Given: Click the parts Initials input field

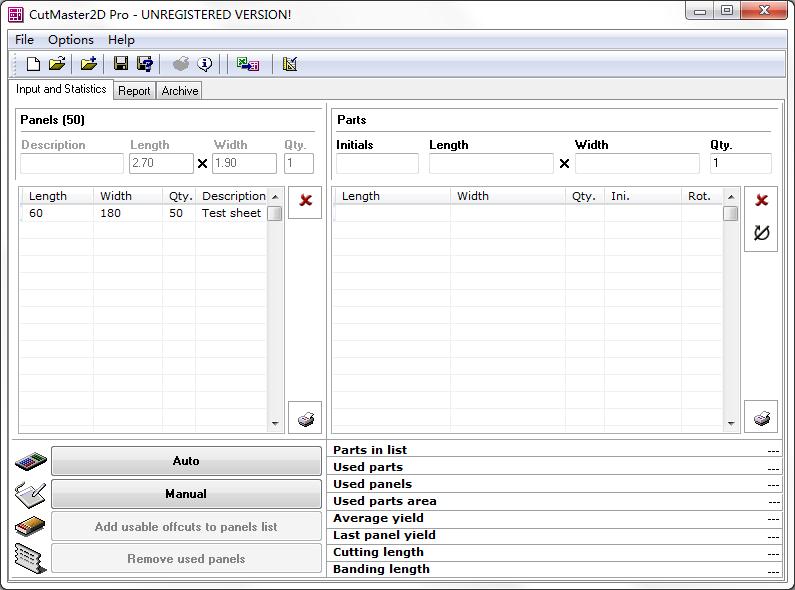Looking at the screenshot, I should click(377, 164).
